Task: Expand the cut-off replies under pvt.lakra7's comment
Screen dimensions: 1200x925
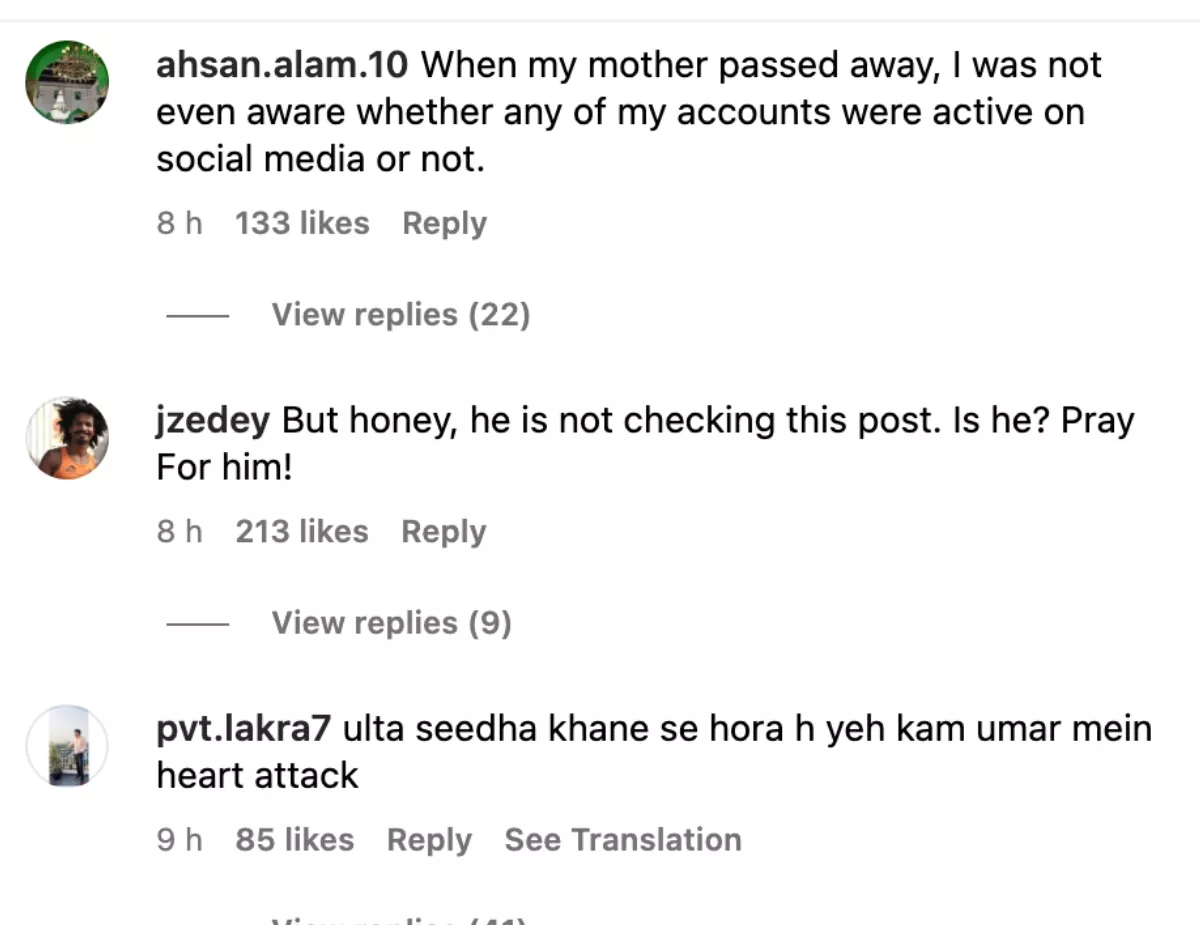Action: pos(398,919)
